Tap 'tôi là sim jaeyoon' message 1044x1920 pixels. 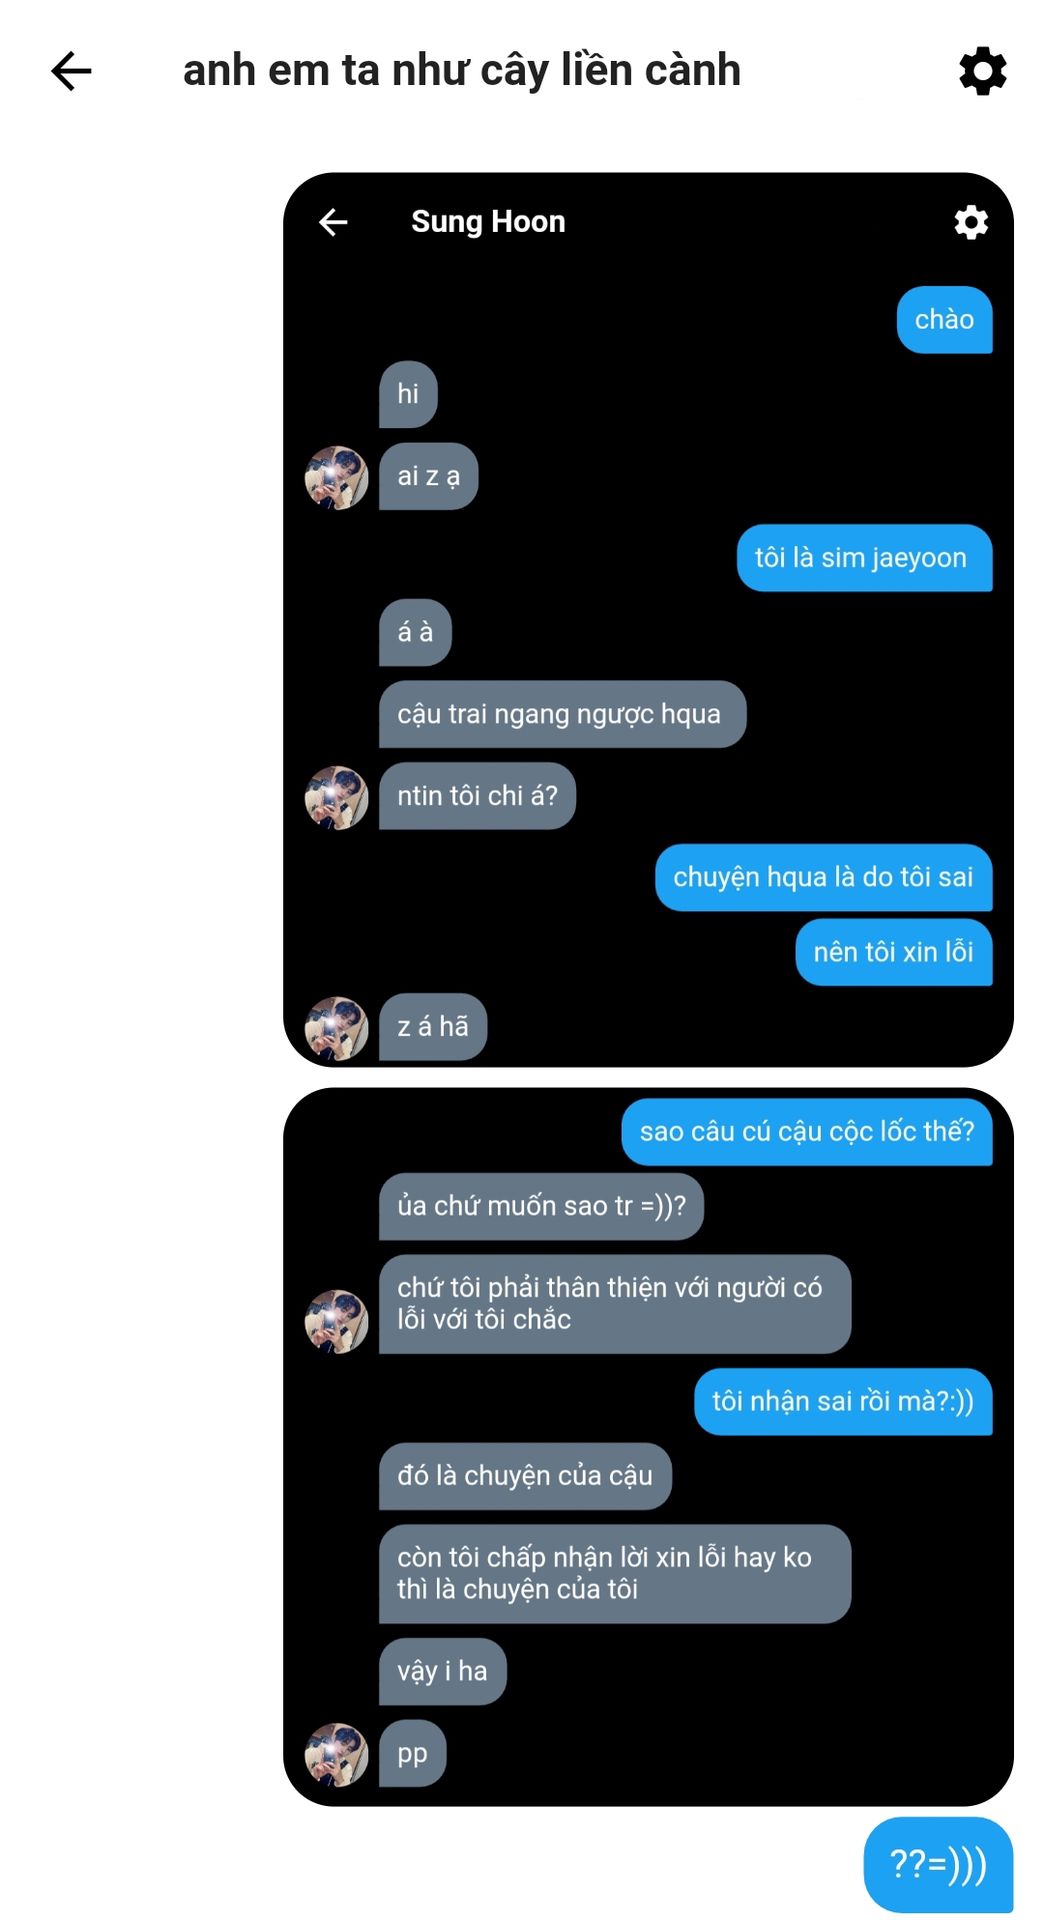[864, 558]
